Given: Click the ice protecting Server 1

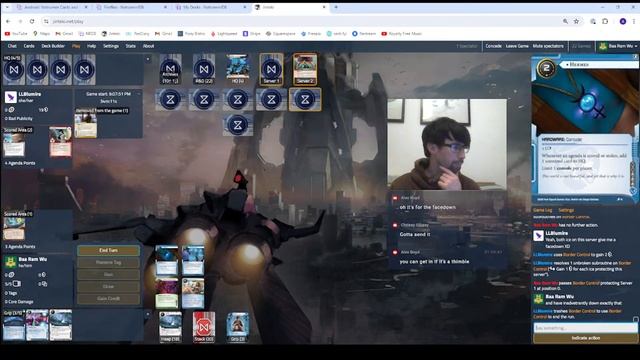Looking at the screenshot, I should [x=271, y=99].
